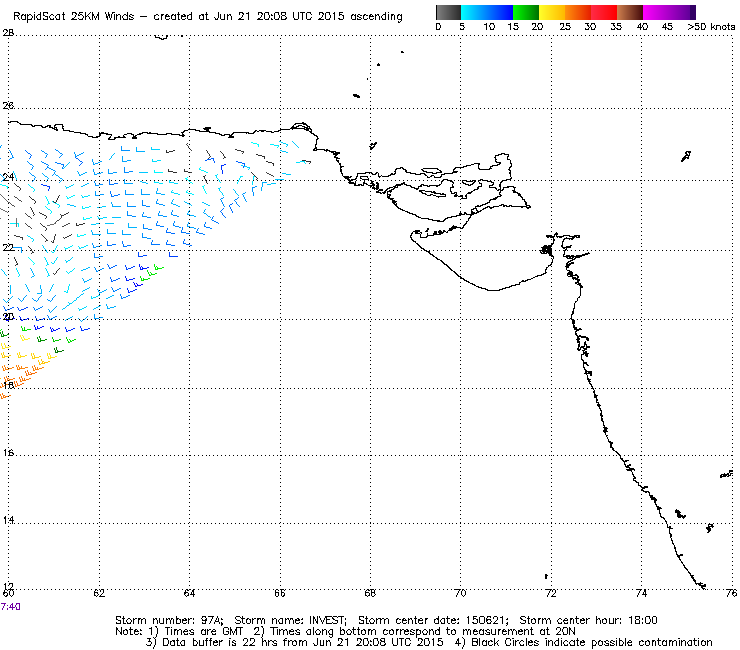Screen dimensions: 740x650
Task: Click the cyan 5–10 knots legend segment
Action: 474,12
